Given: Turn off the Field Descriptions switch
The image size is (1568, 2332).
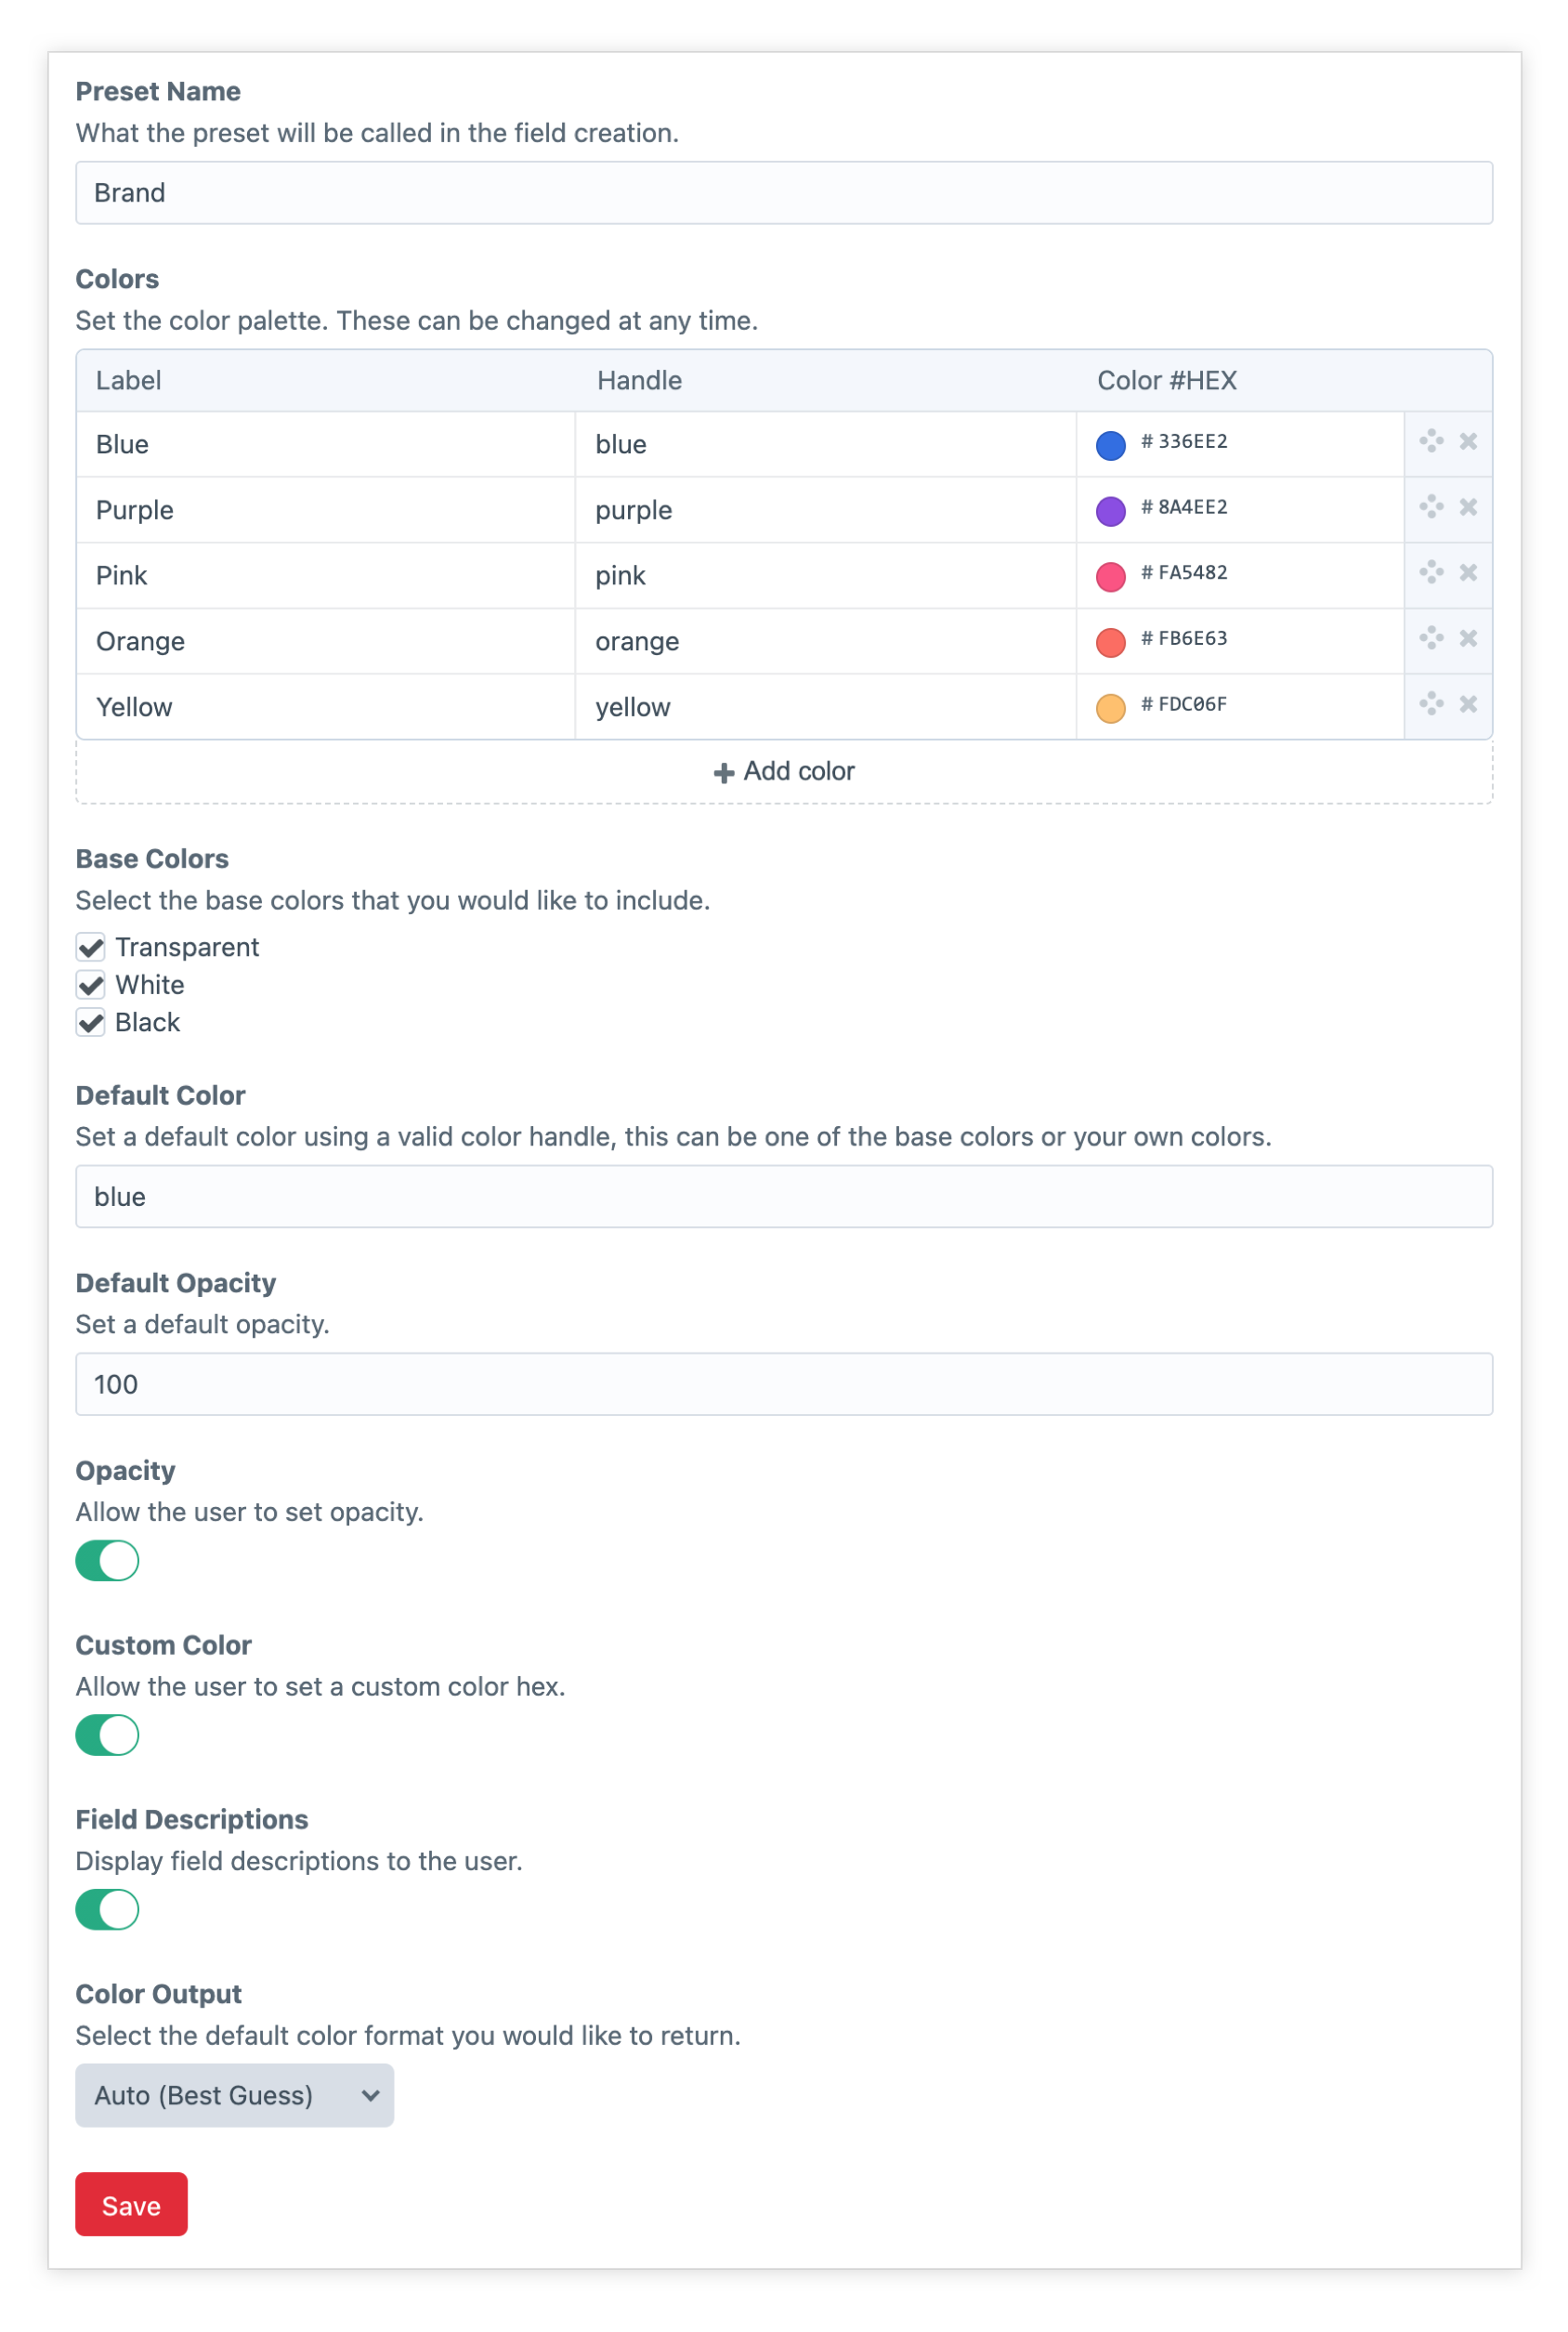Looking at the screenshot, I should click(x=107, y=1909).
